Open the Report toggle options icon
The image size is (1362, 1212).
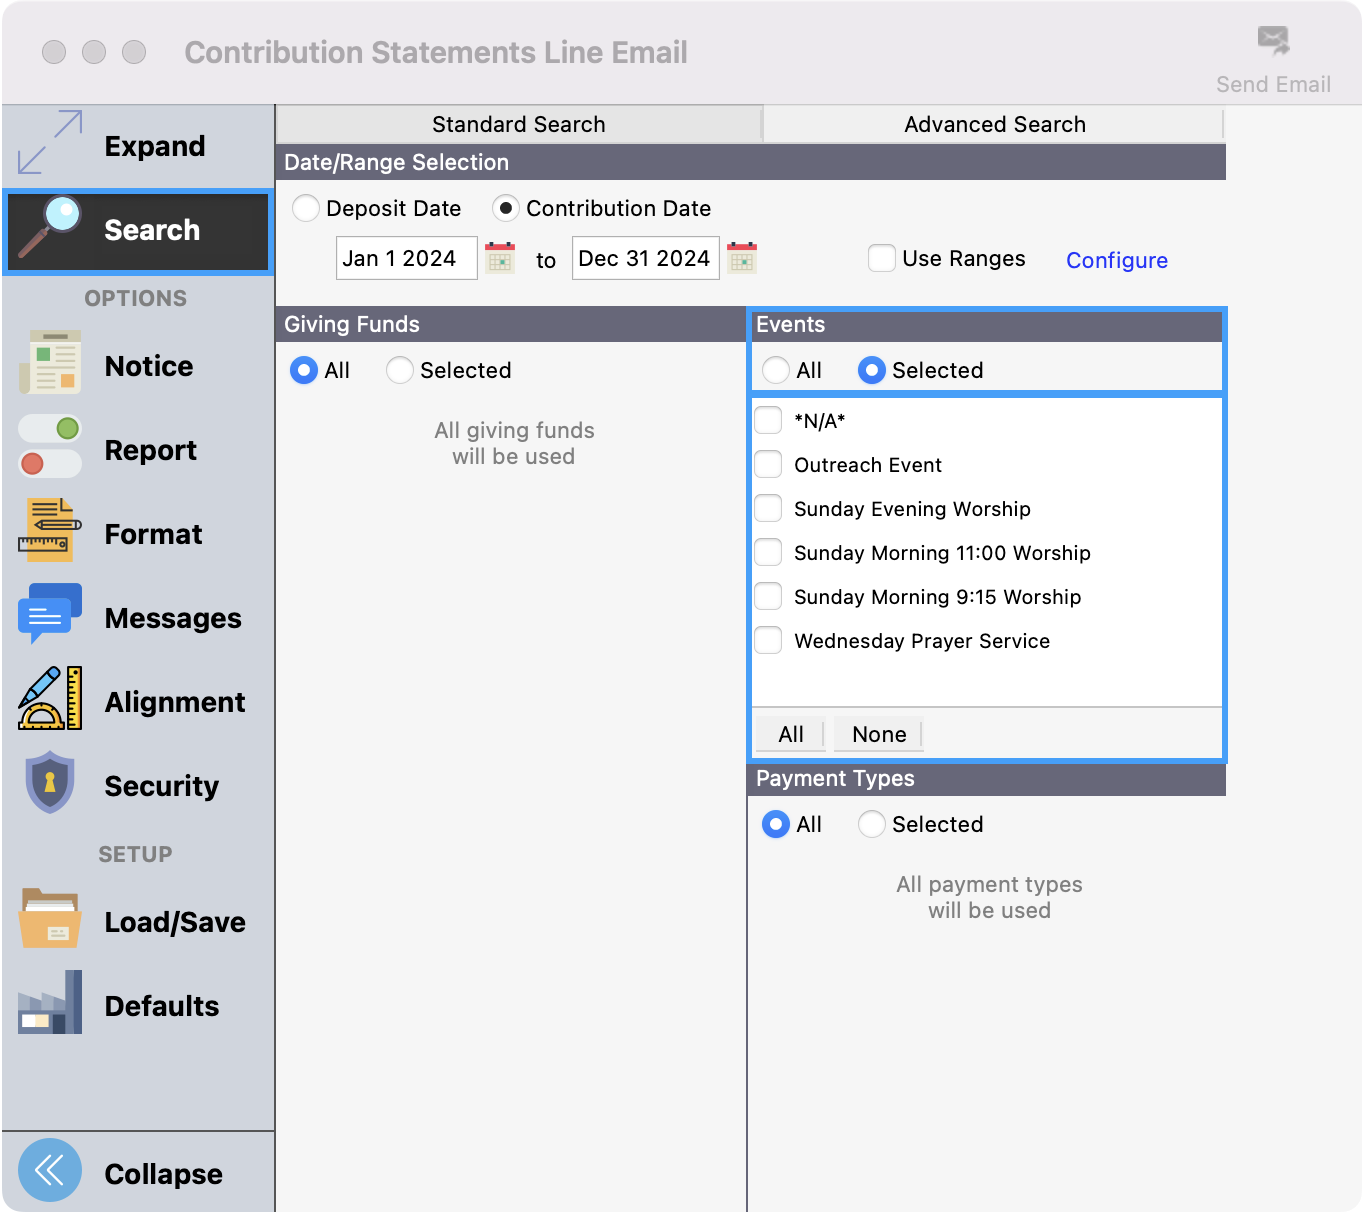tap(50, 447)
